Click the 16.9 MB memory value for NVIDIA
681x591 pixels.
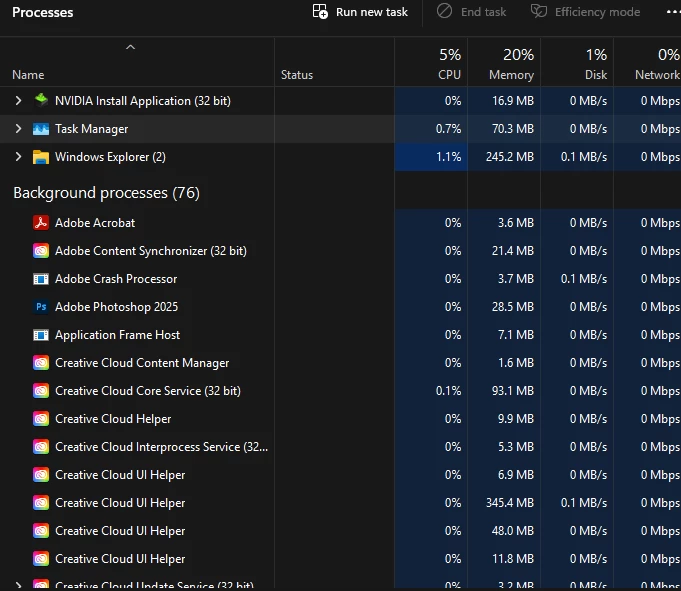pyautogui.click(x=512, y=101)
